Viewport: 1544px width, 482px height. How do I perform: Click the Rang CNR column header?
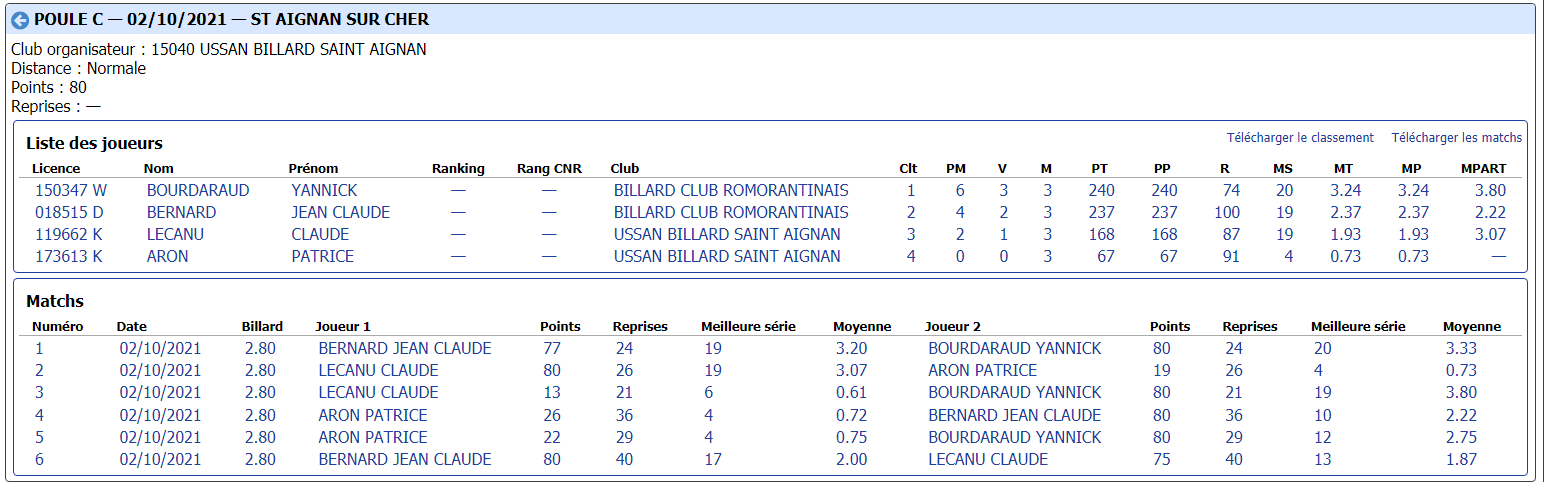coord(549,168)
